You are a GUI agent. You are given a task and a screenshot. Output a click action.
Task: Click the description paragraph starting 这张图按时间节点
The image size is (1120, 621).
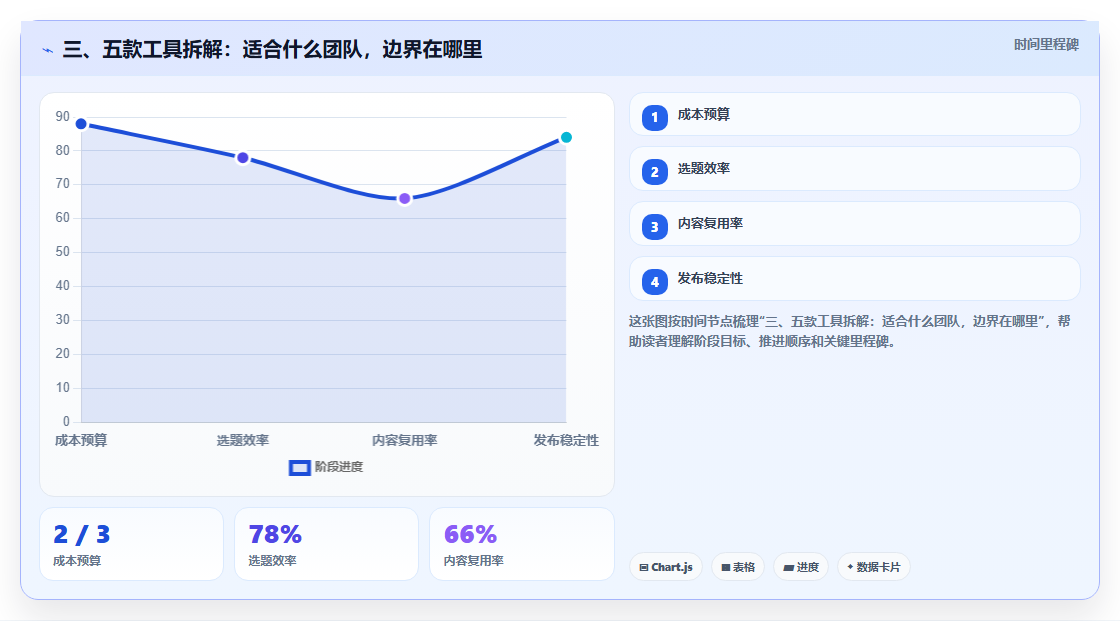(x=849, y=332)
